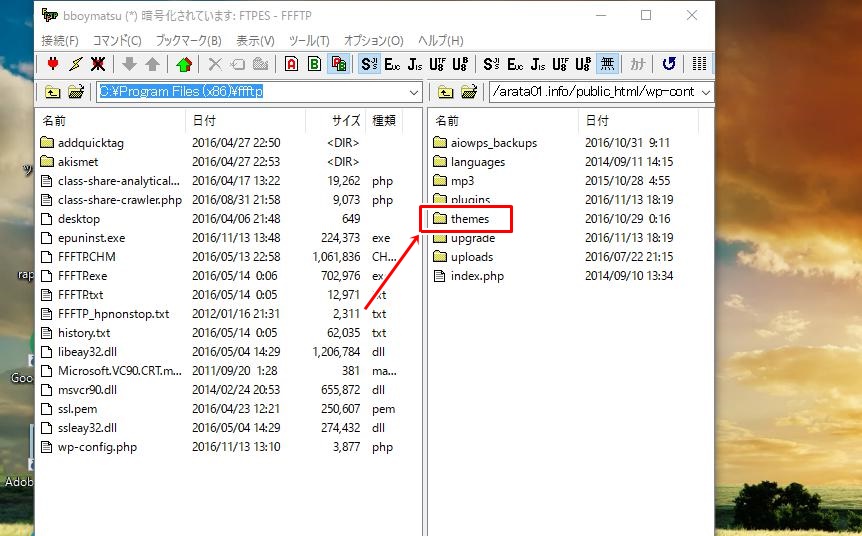The width and height of the screenshot is (862, 536).
Task: Sort local files by サイズ column
Action: point(335,120)
